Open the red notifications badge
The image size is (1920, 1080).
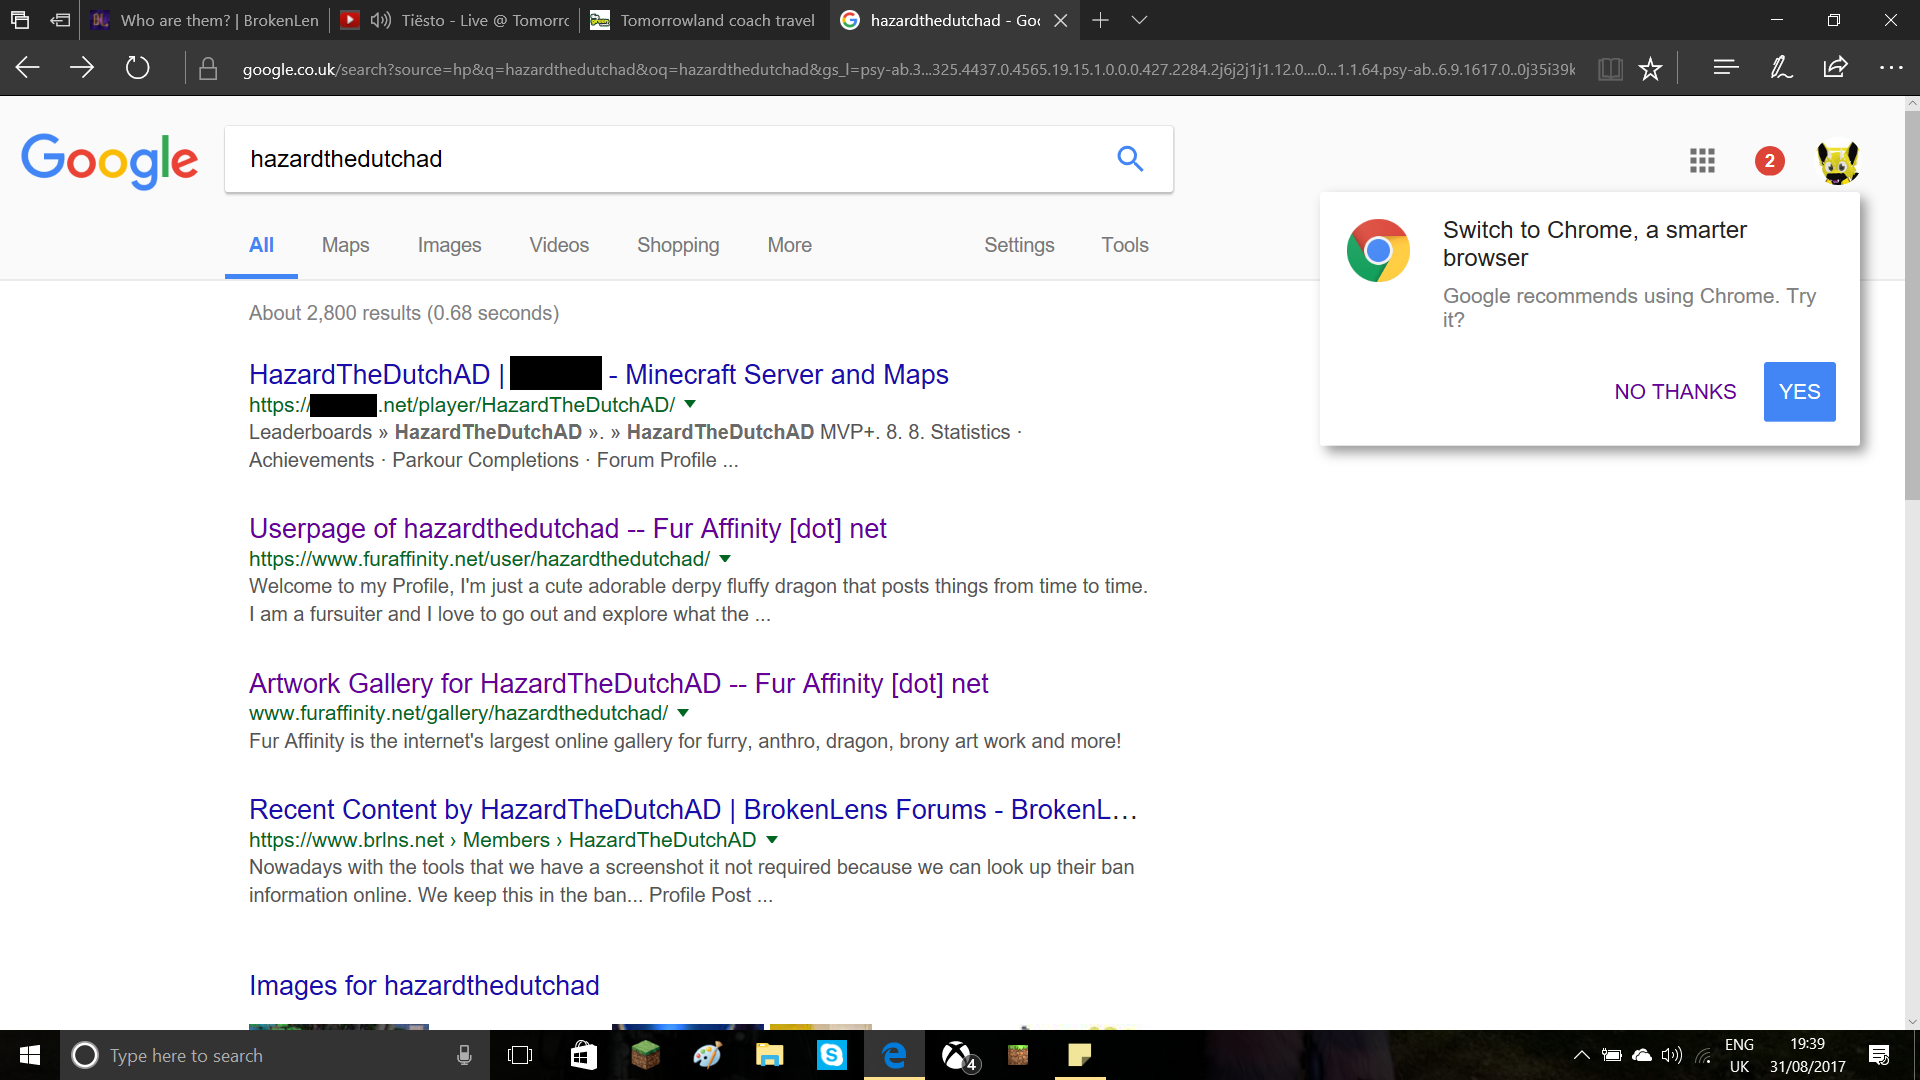(1769, 160)
